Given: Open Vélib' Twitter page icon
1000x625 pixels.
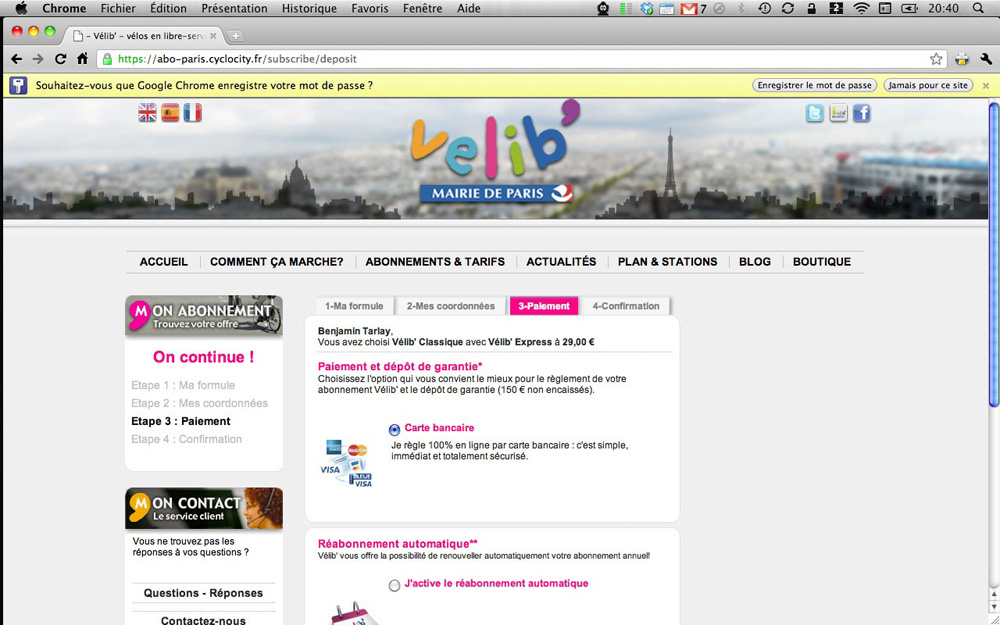Looking at the screenshot, I should click(815, 113).
